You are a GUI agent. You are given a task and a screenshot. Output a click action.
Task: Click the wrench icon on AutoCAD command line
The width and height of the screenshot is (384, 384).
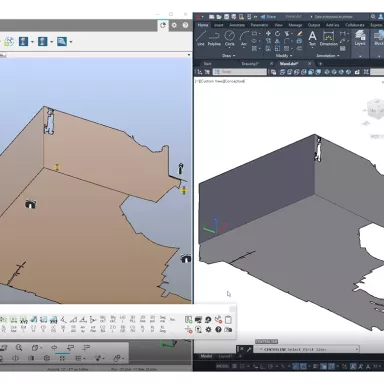[x=249, y=349]
